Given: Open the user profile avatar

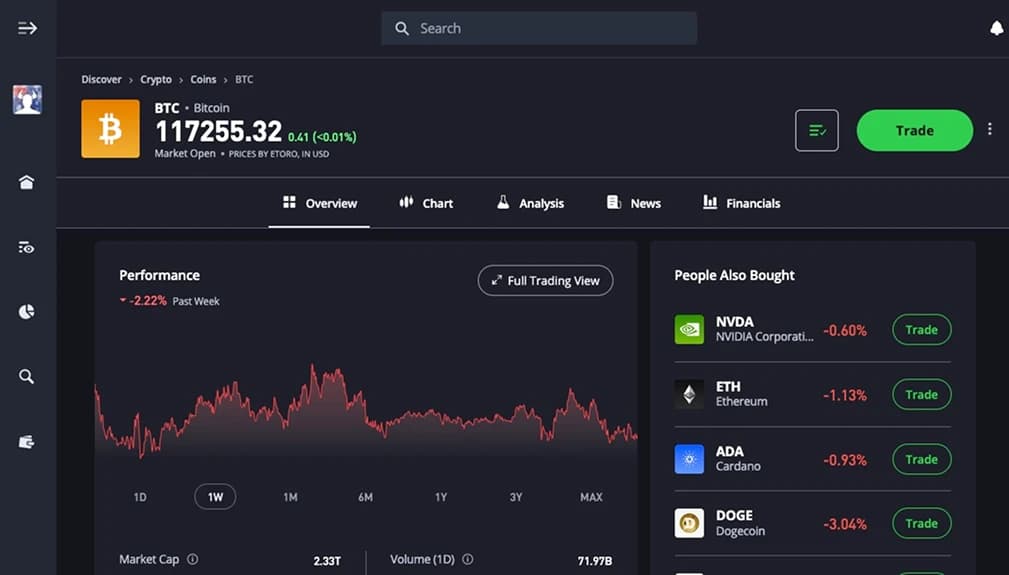Looking at the screenshot, I should point(27,100).
